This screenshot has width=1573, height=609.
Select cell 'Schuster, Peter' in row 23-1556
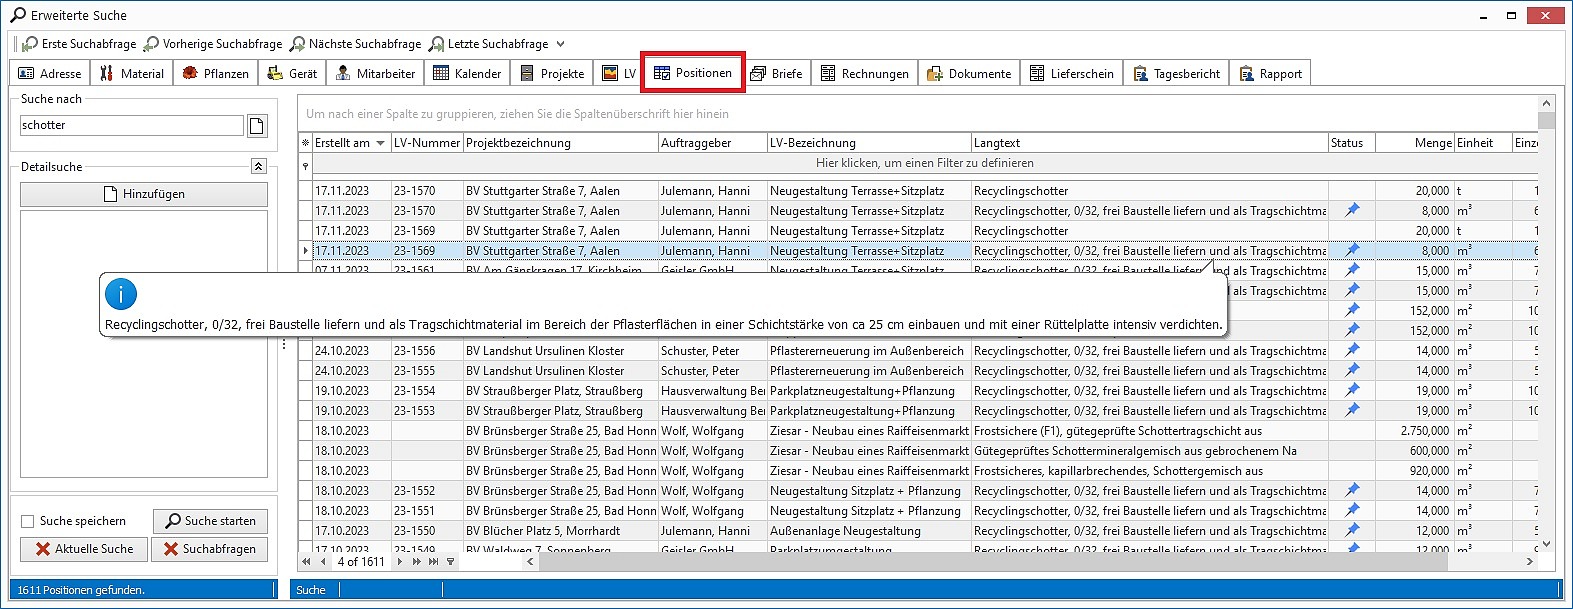click(x=713, y=350)
